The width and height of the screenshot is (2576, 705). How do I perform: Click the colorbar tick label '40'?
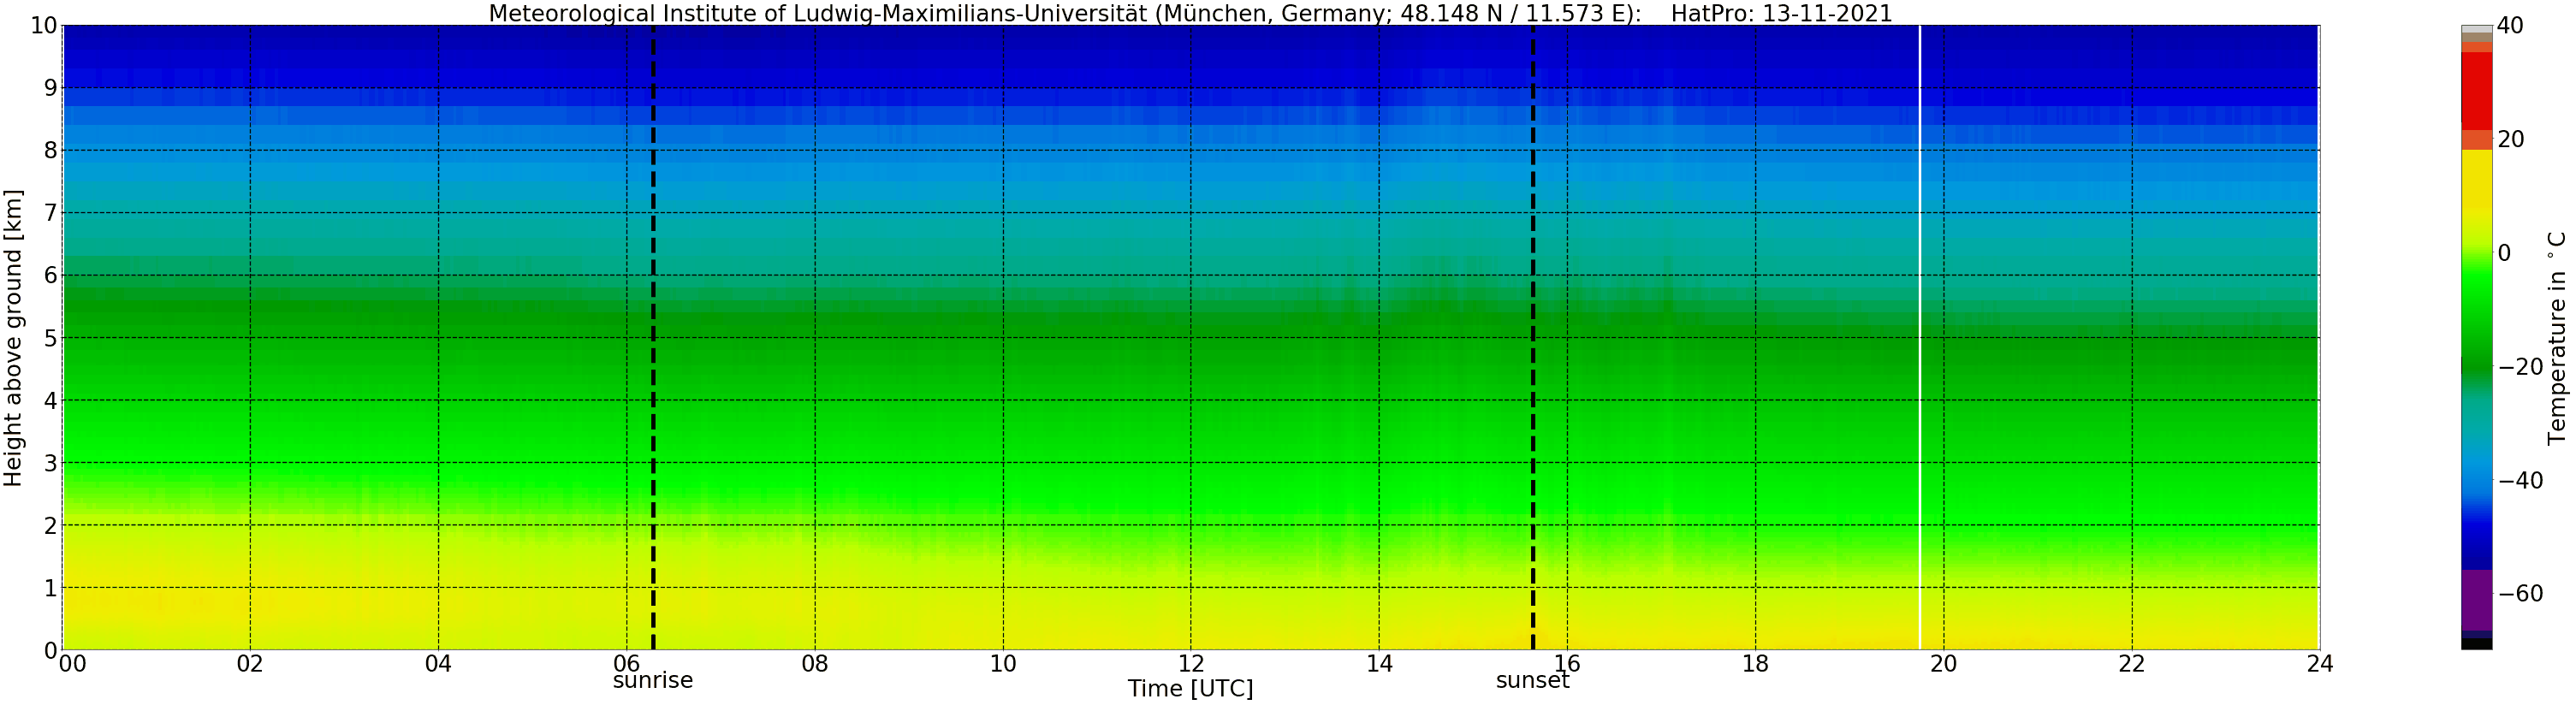click(2510, 26)
